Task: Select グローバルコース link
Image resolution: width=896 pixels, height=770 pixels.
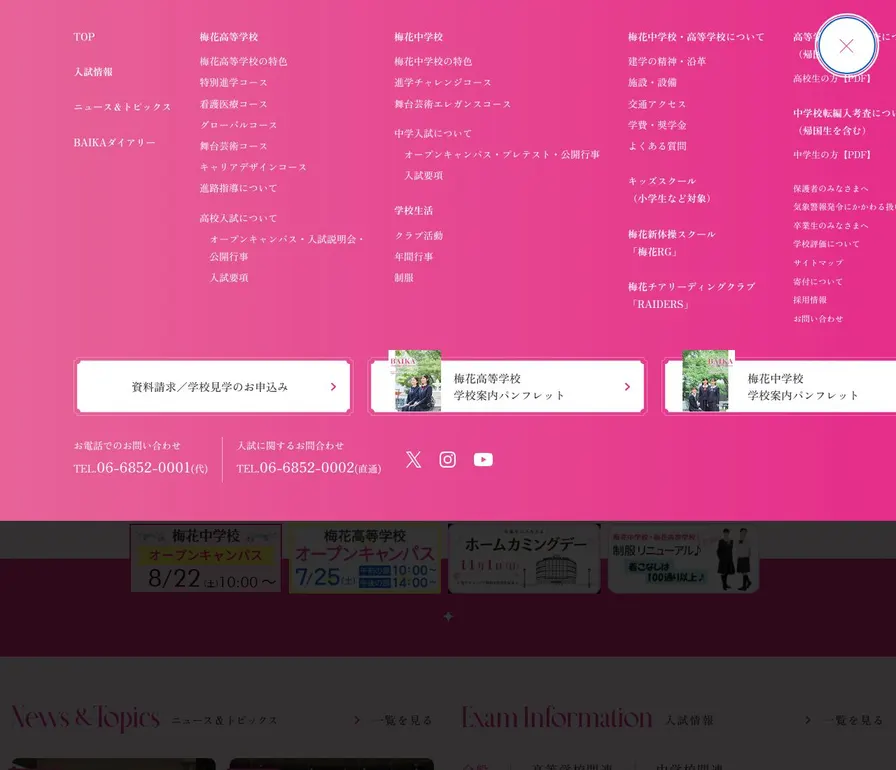Action: pos(238,125)
